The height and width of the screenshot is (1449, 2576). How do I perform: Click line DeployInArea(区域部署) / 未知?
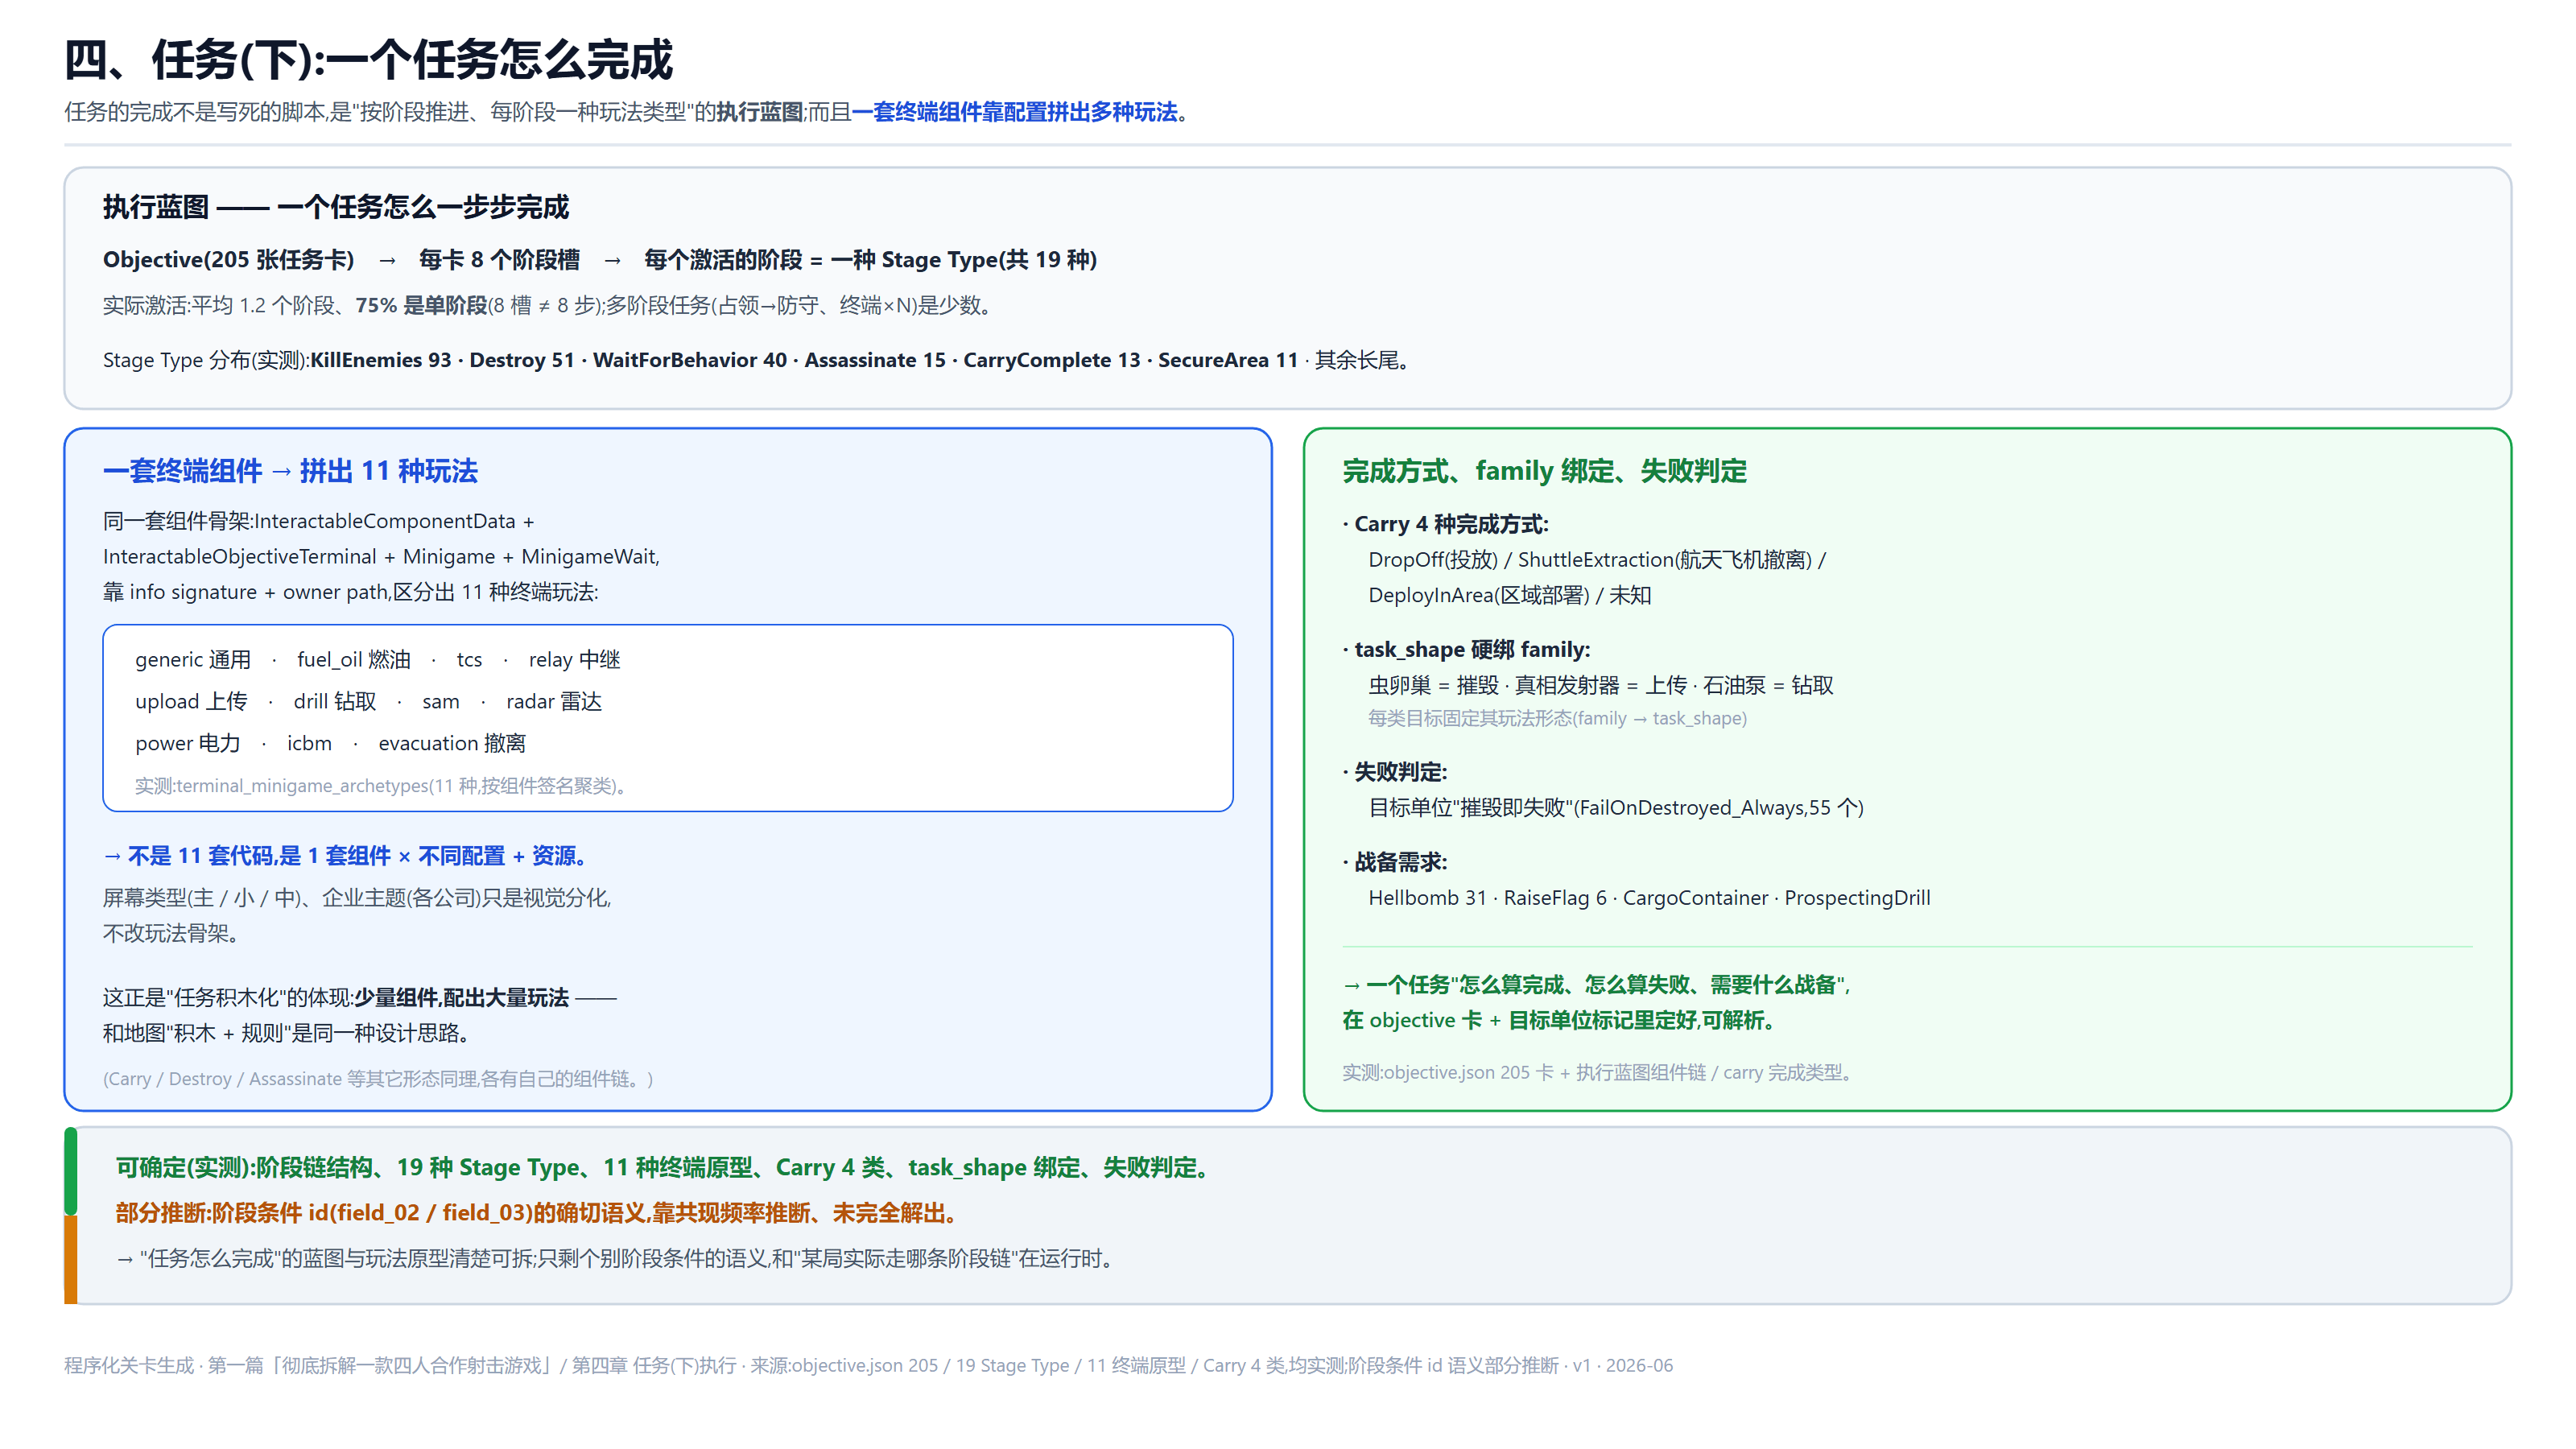[1510, 595]
